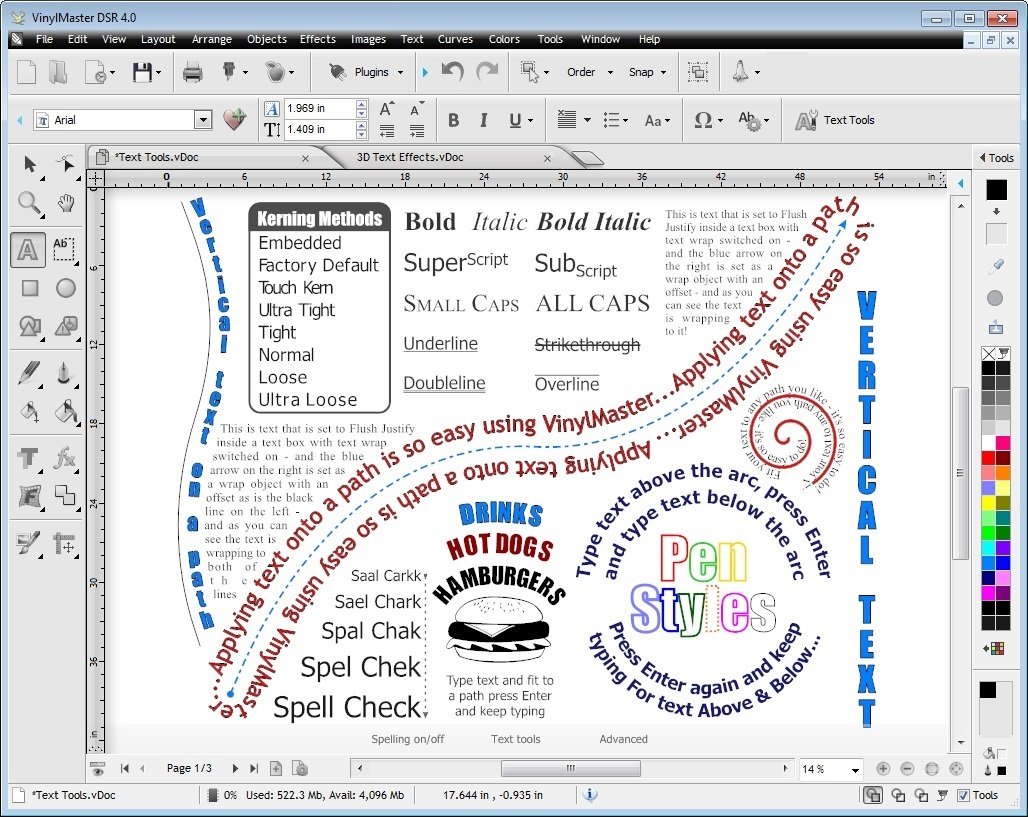
Task: Choose the Rectangle shape tool
Action: point(29,288)
